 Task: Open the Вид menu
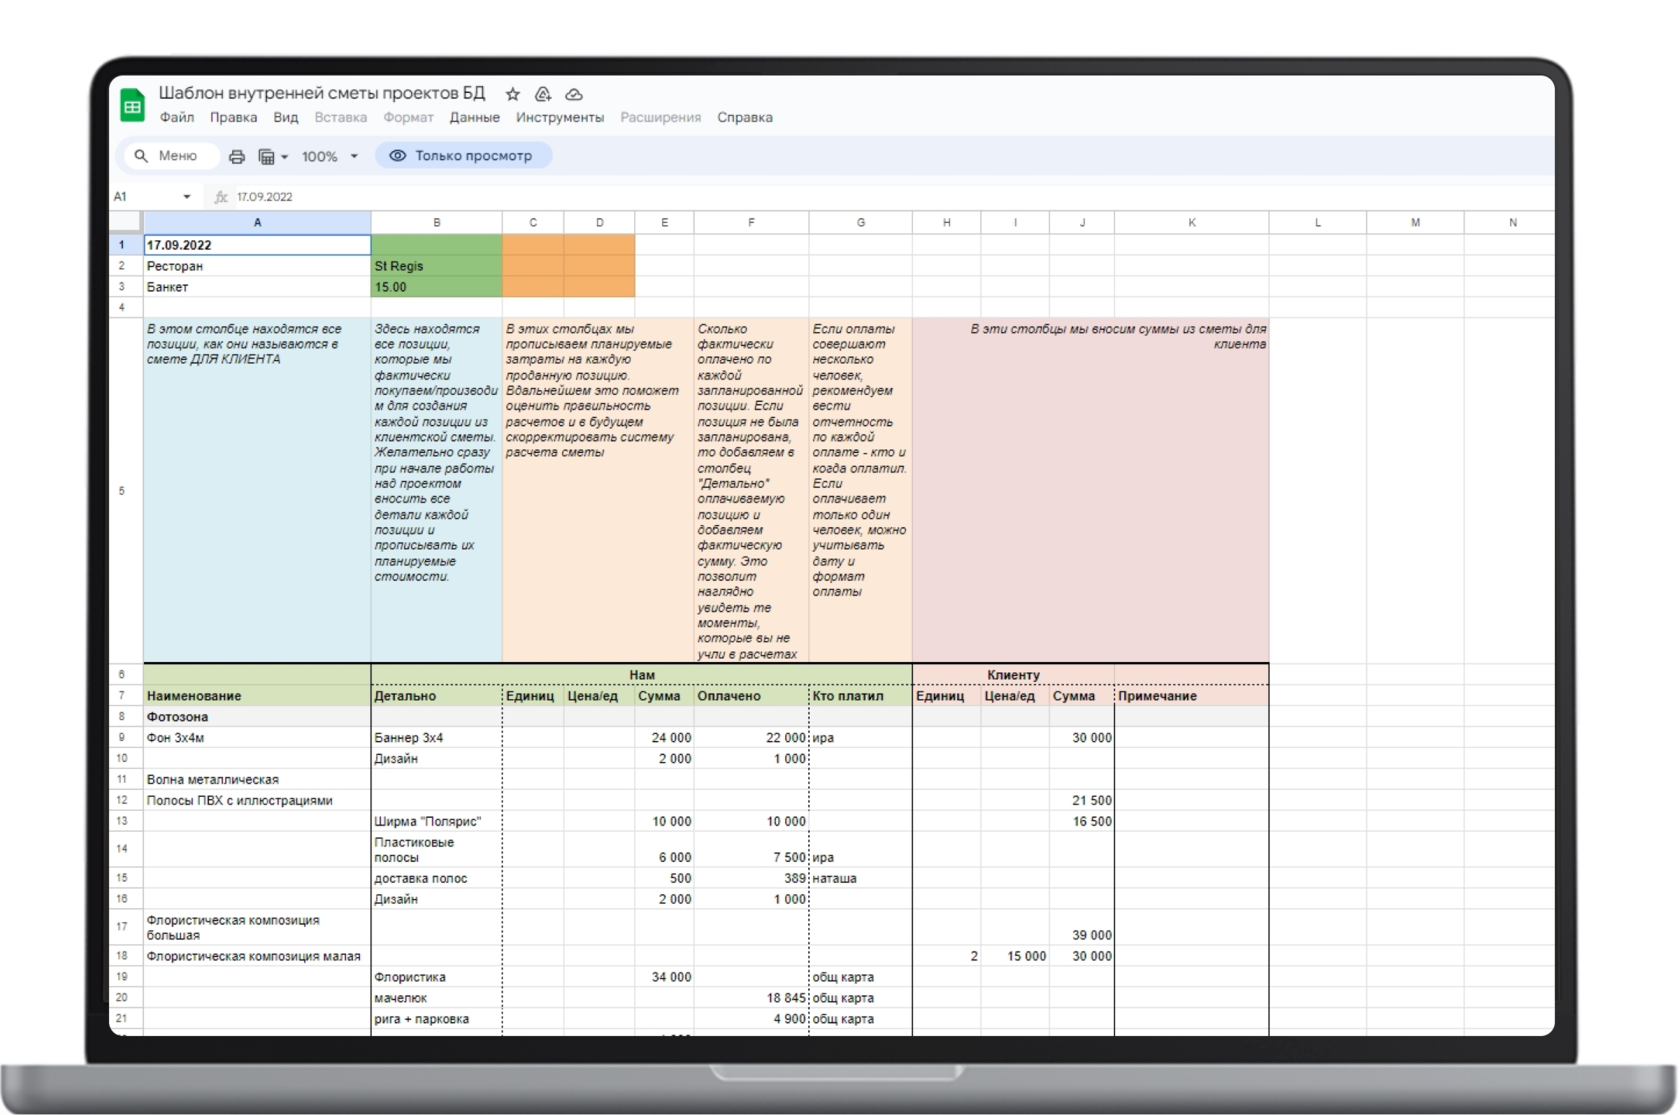tap(286, 117)
